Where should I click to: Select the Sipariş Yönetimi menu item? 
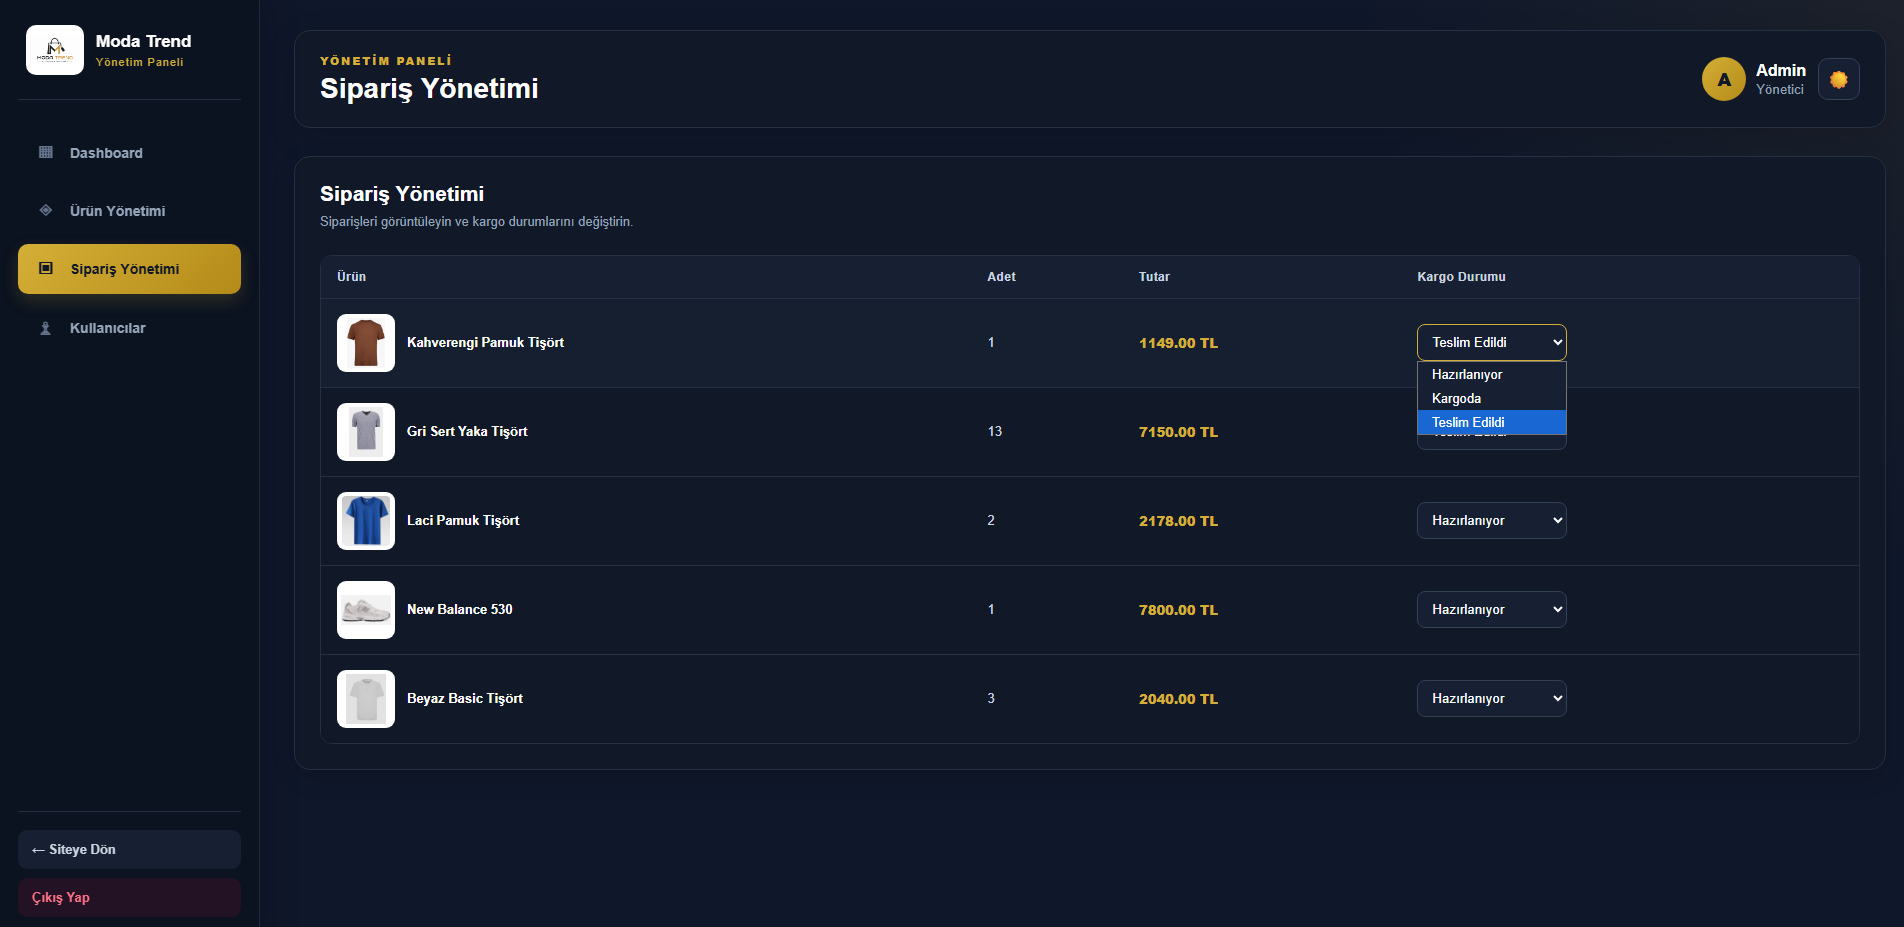click(129, 269)
